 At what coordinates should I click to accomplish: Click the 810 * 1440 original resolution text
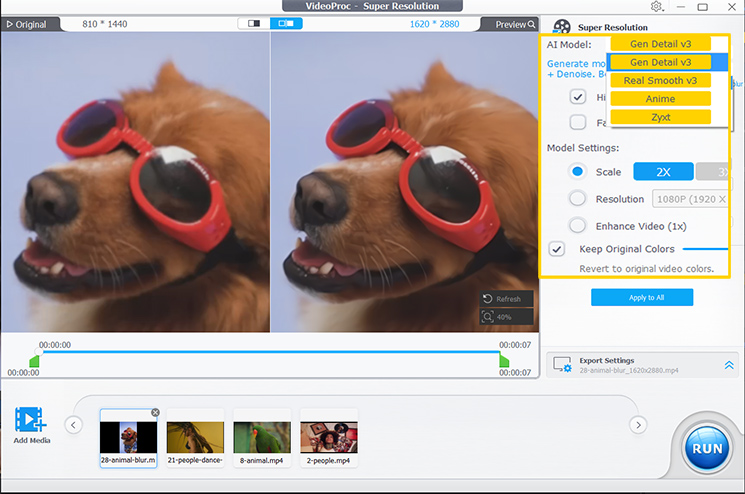coord(105,24)
